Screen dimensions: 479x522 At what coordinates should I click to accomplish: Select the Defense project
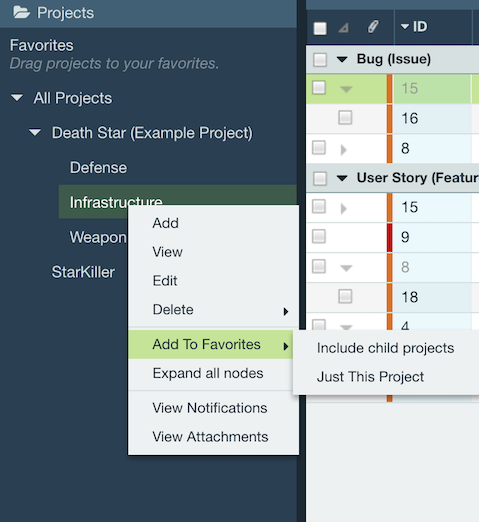tap(98, 167)
